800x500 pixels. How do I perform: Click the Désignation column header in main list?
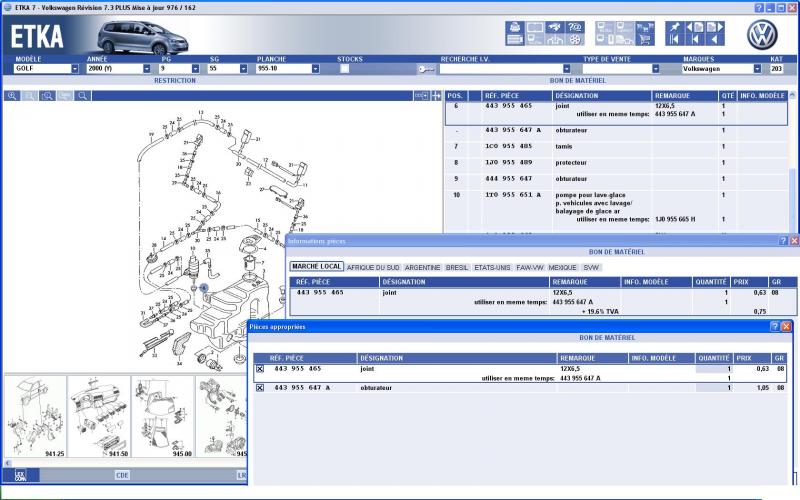(602, 96)
